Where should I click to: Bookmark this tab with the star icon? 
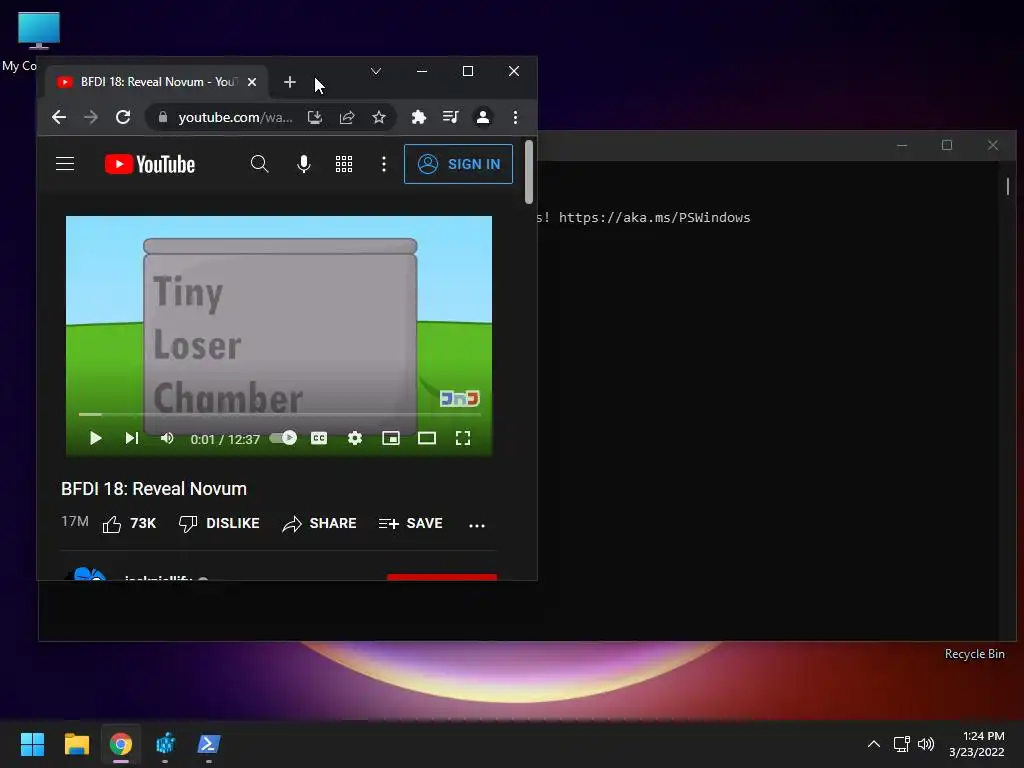379,117
